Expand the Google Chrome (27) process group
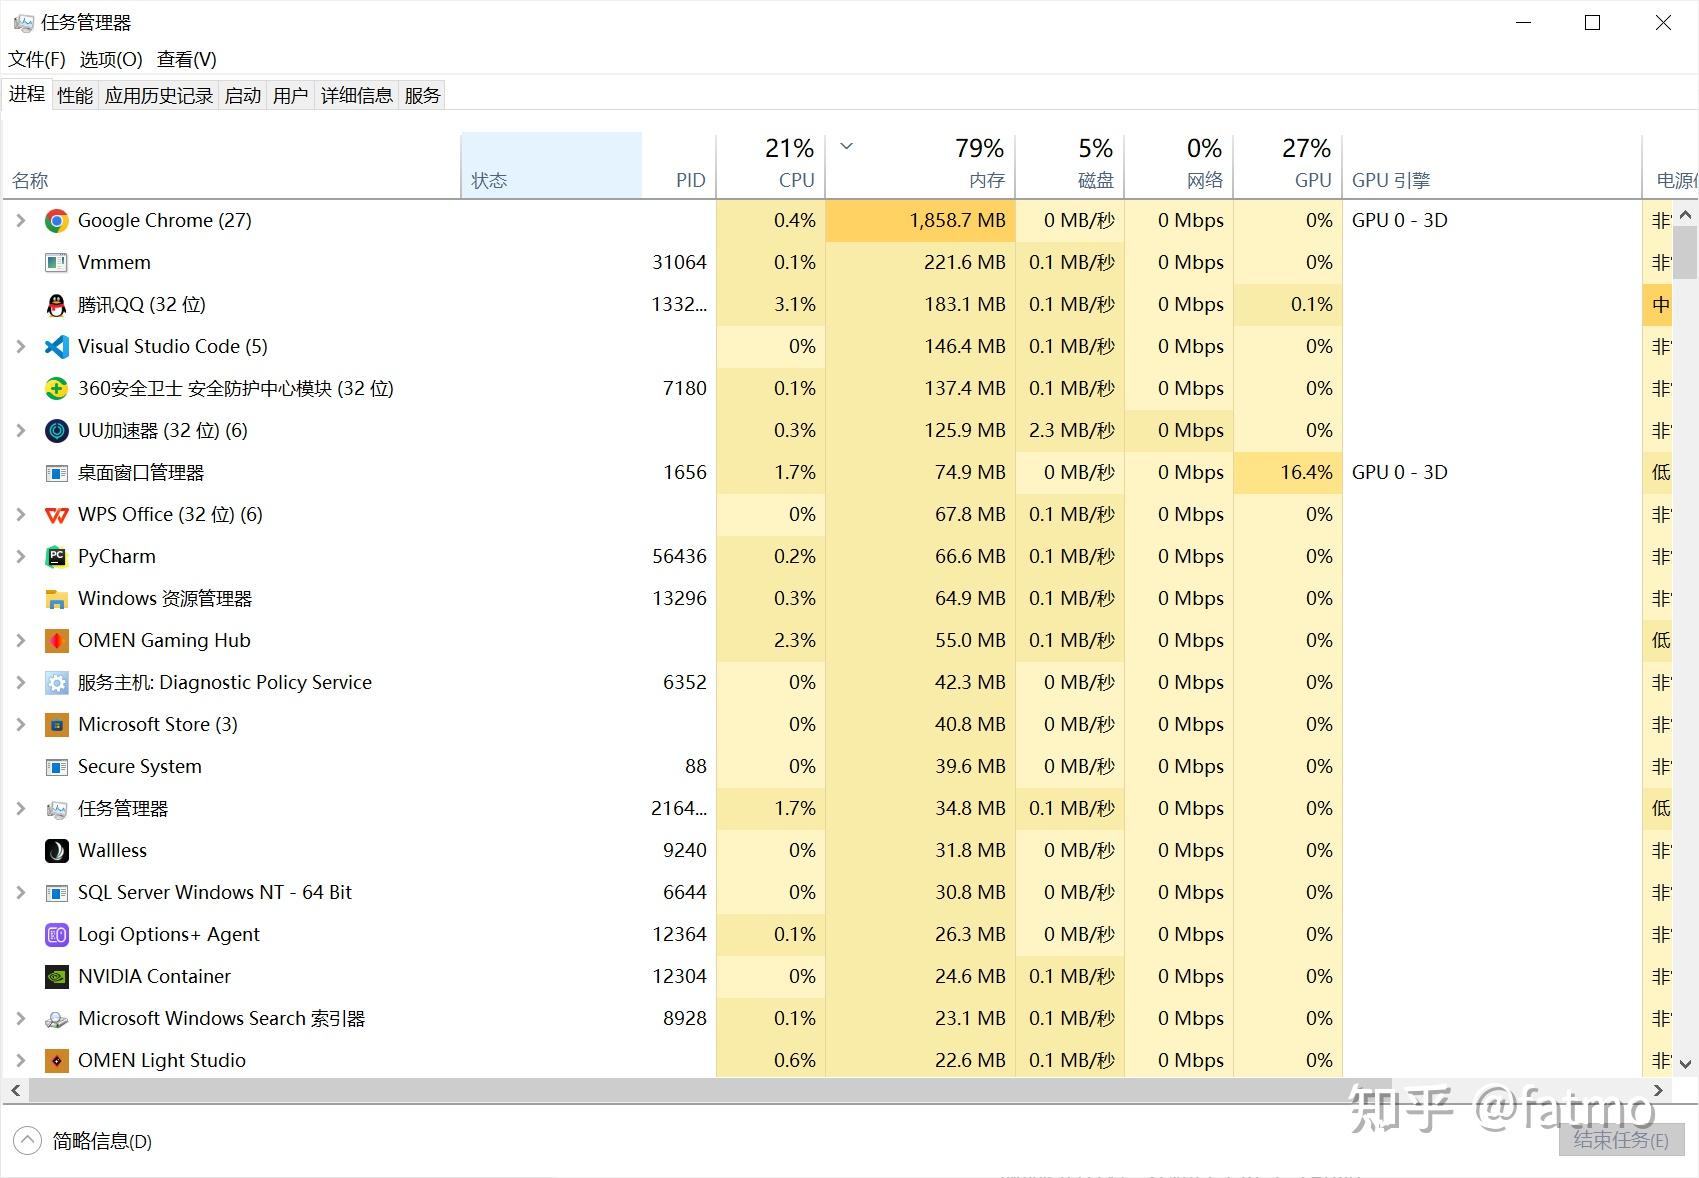 21,220
